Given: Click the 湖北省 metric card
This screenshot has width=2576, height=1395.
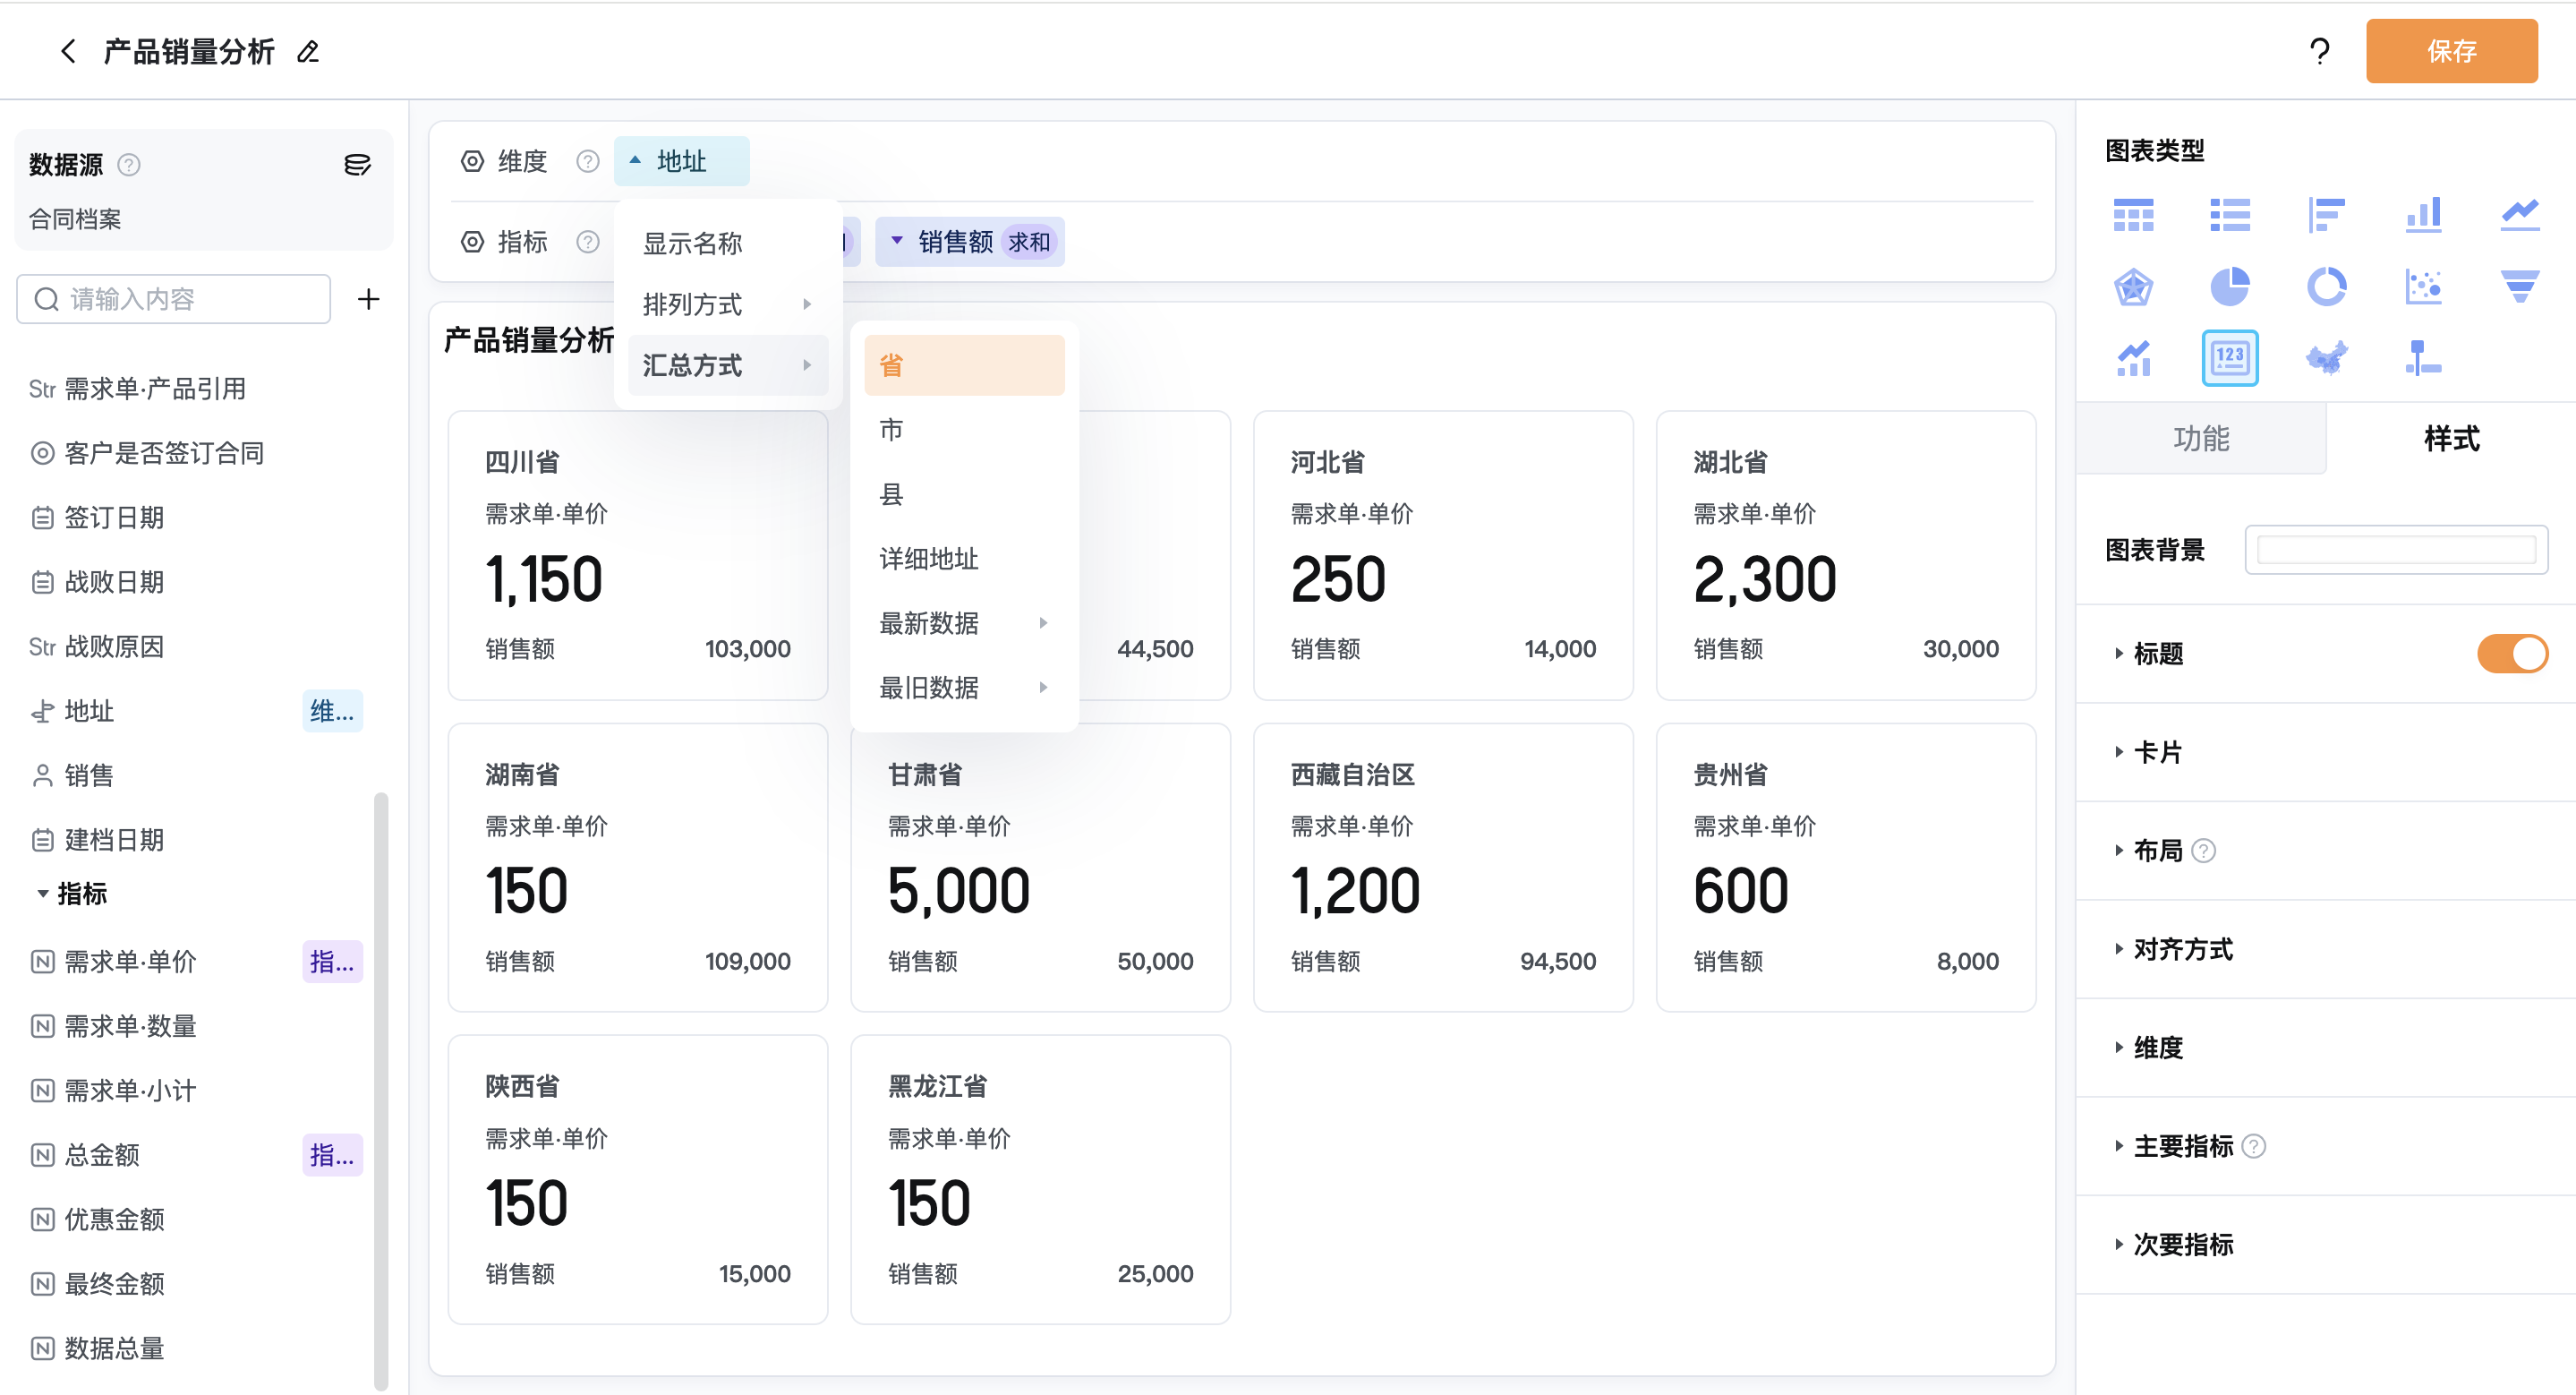Looking at the screenshot, I should click(1846, 555).
